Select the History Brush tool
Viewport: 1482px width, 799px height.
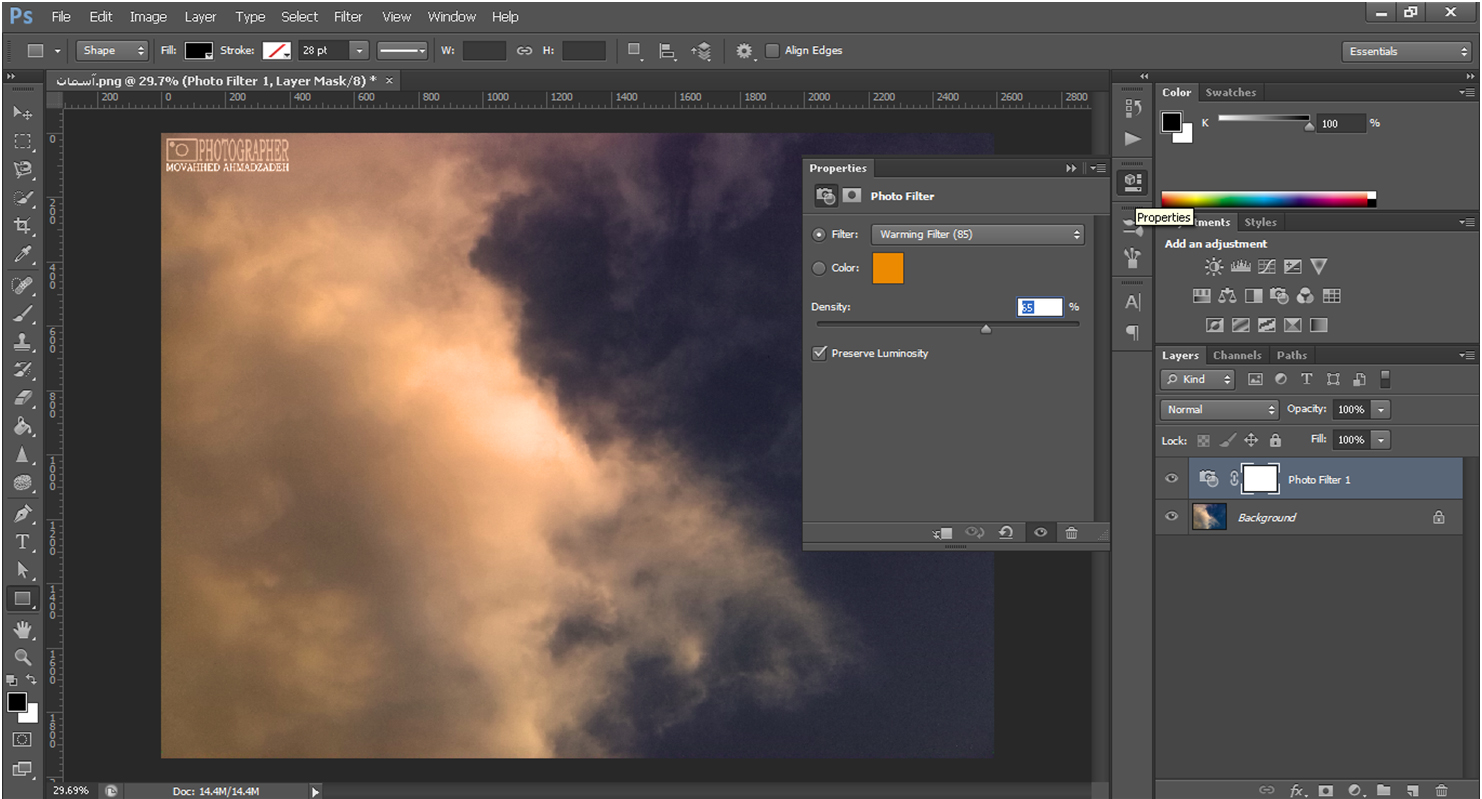[x=22, y=369]
